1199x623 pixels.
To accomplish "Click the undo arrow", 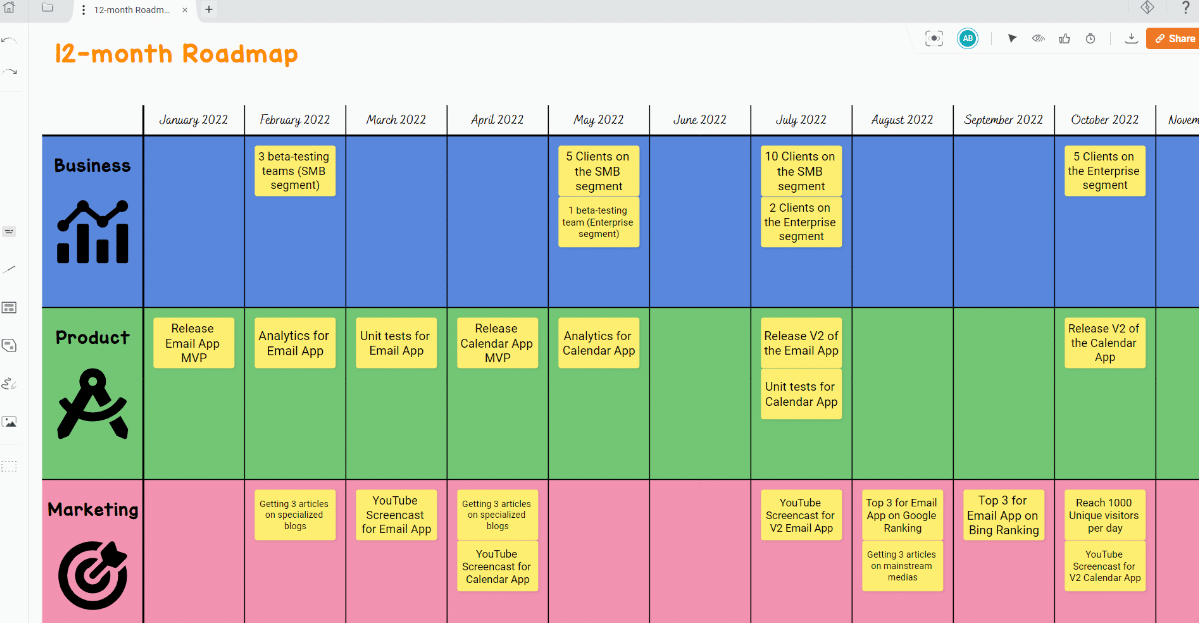I will tap(9, 40).
